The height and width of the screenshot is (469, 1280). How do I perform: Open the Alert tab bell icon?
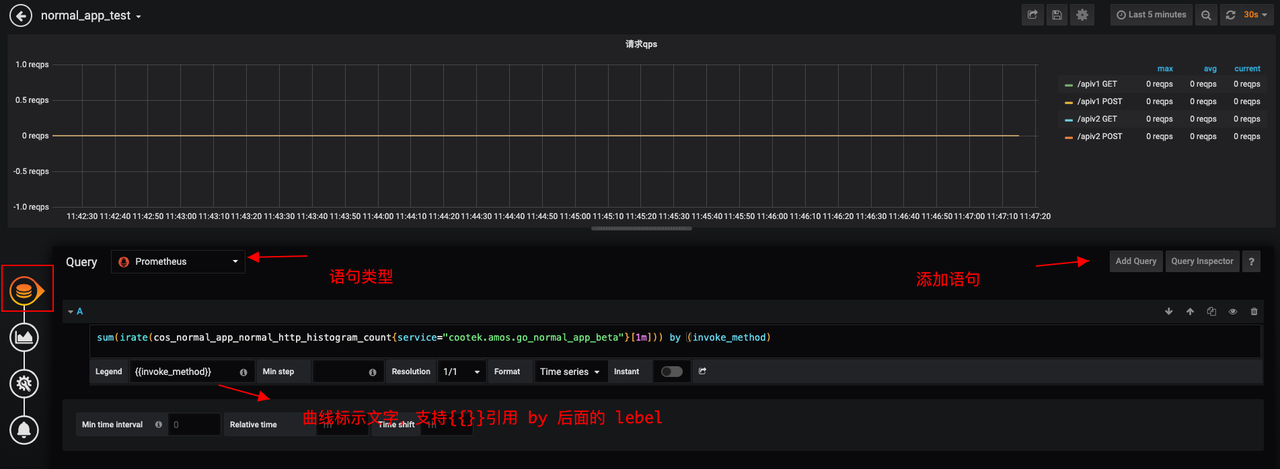click(25, 430)
